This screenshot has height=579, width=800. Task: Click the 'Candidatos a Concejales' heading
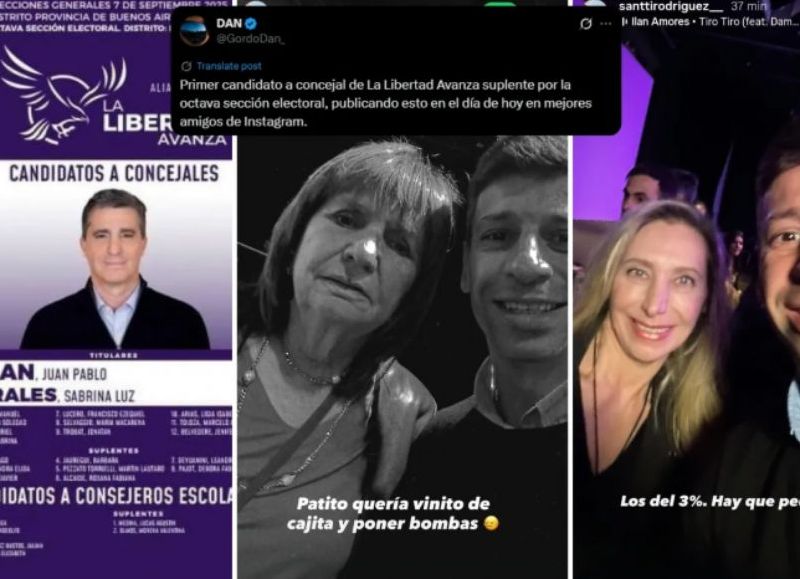114,173
